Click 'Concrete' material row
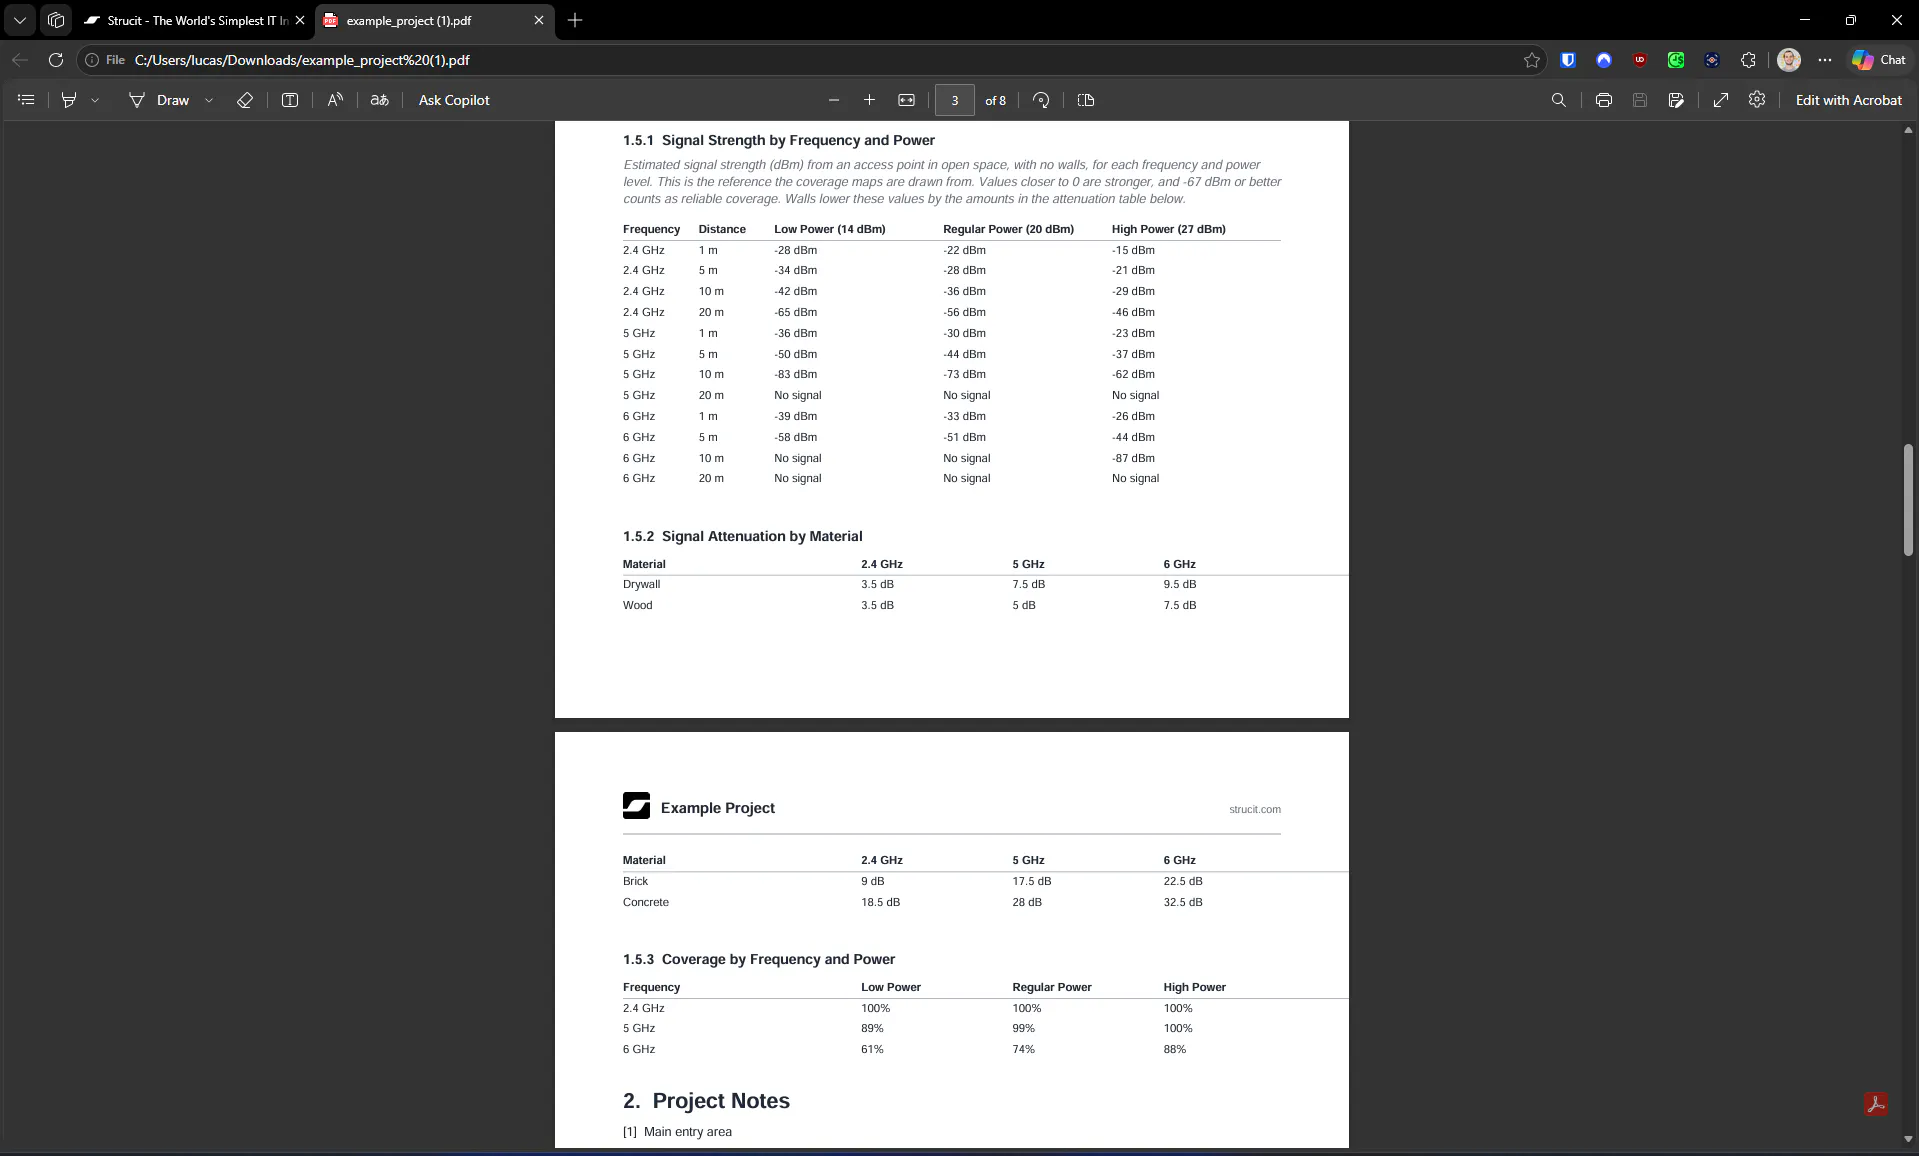The image size is (1919, 1156). coord(951,902)
